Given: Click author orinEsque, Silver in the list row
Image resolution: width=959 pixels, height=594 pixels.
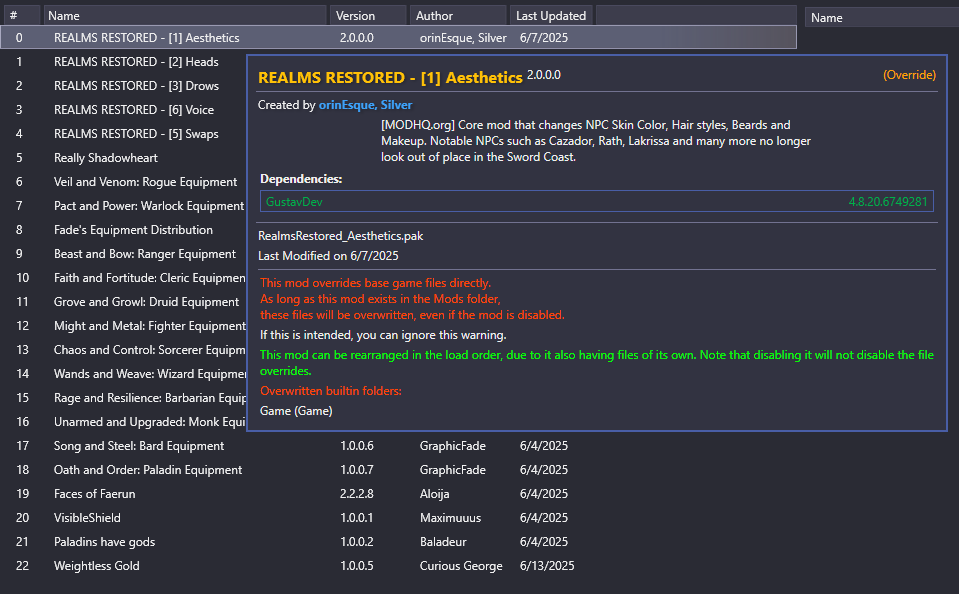Looking at the screenshot, I should pyautogui.click(x=463, y=37).
